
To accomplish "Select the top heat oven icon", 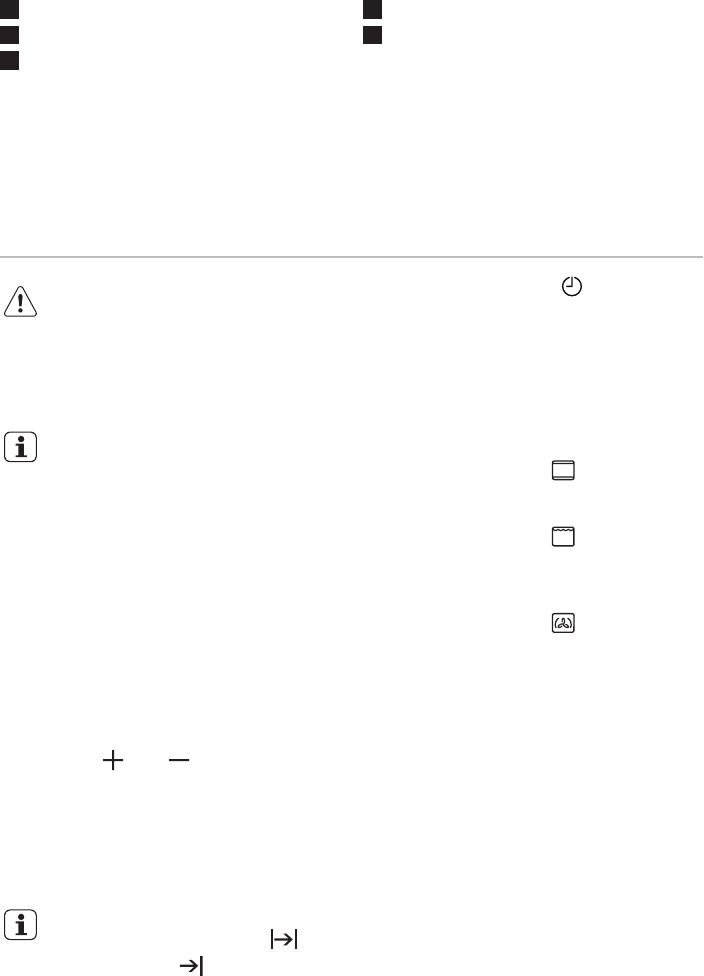I will pos(563,537).
